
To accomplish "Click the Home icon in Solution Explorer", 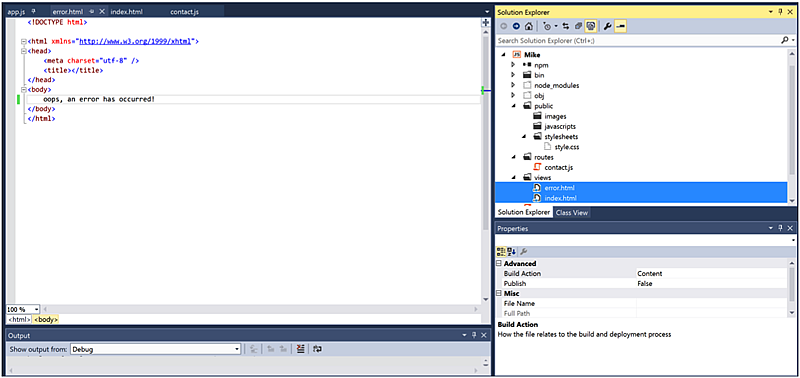I will (529, 26).
